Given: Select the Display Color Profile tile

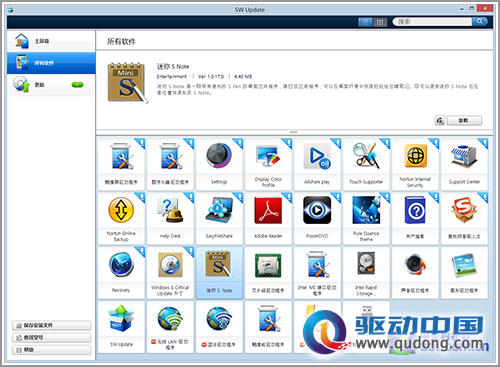Looking at the screenshot, I should coord(268,164).
